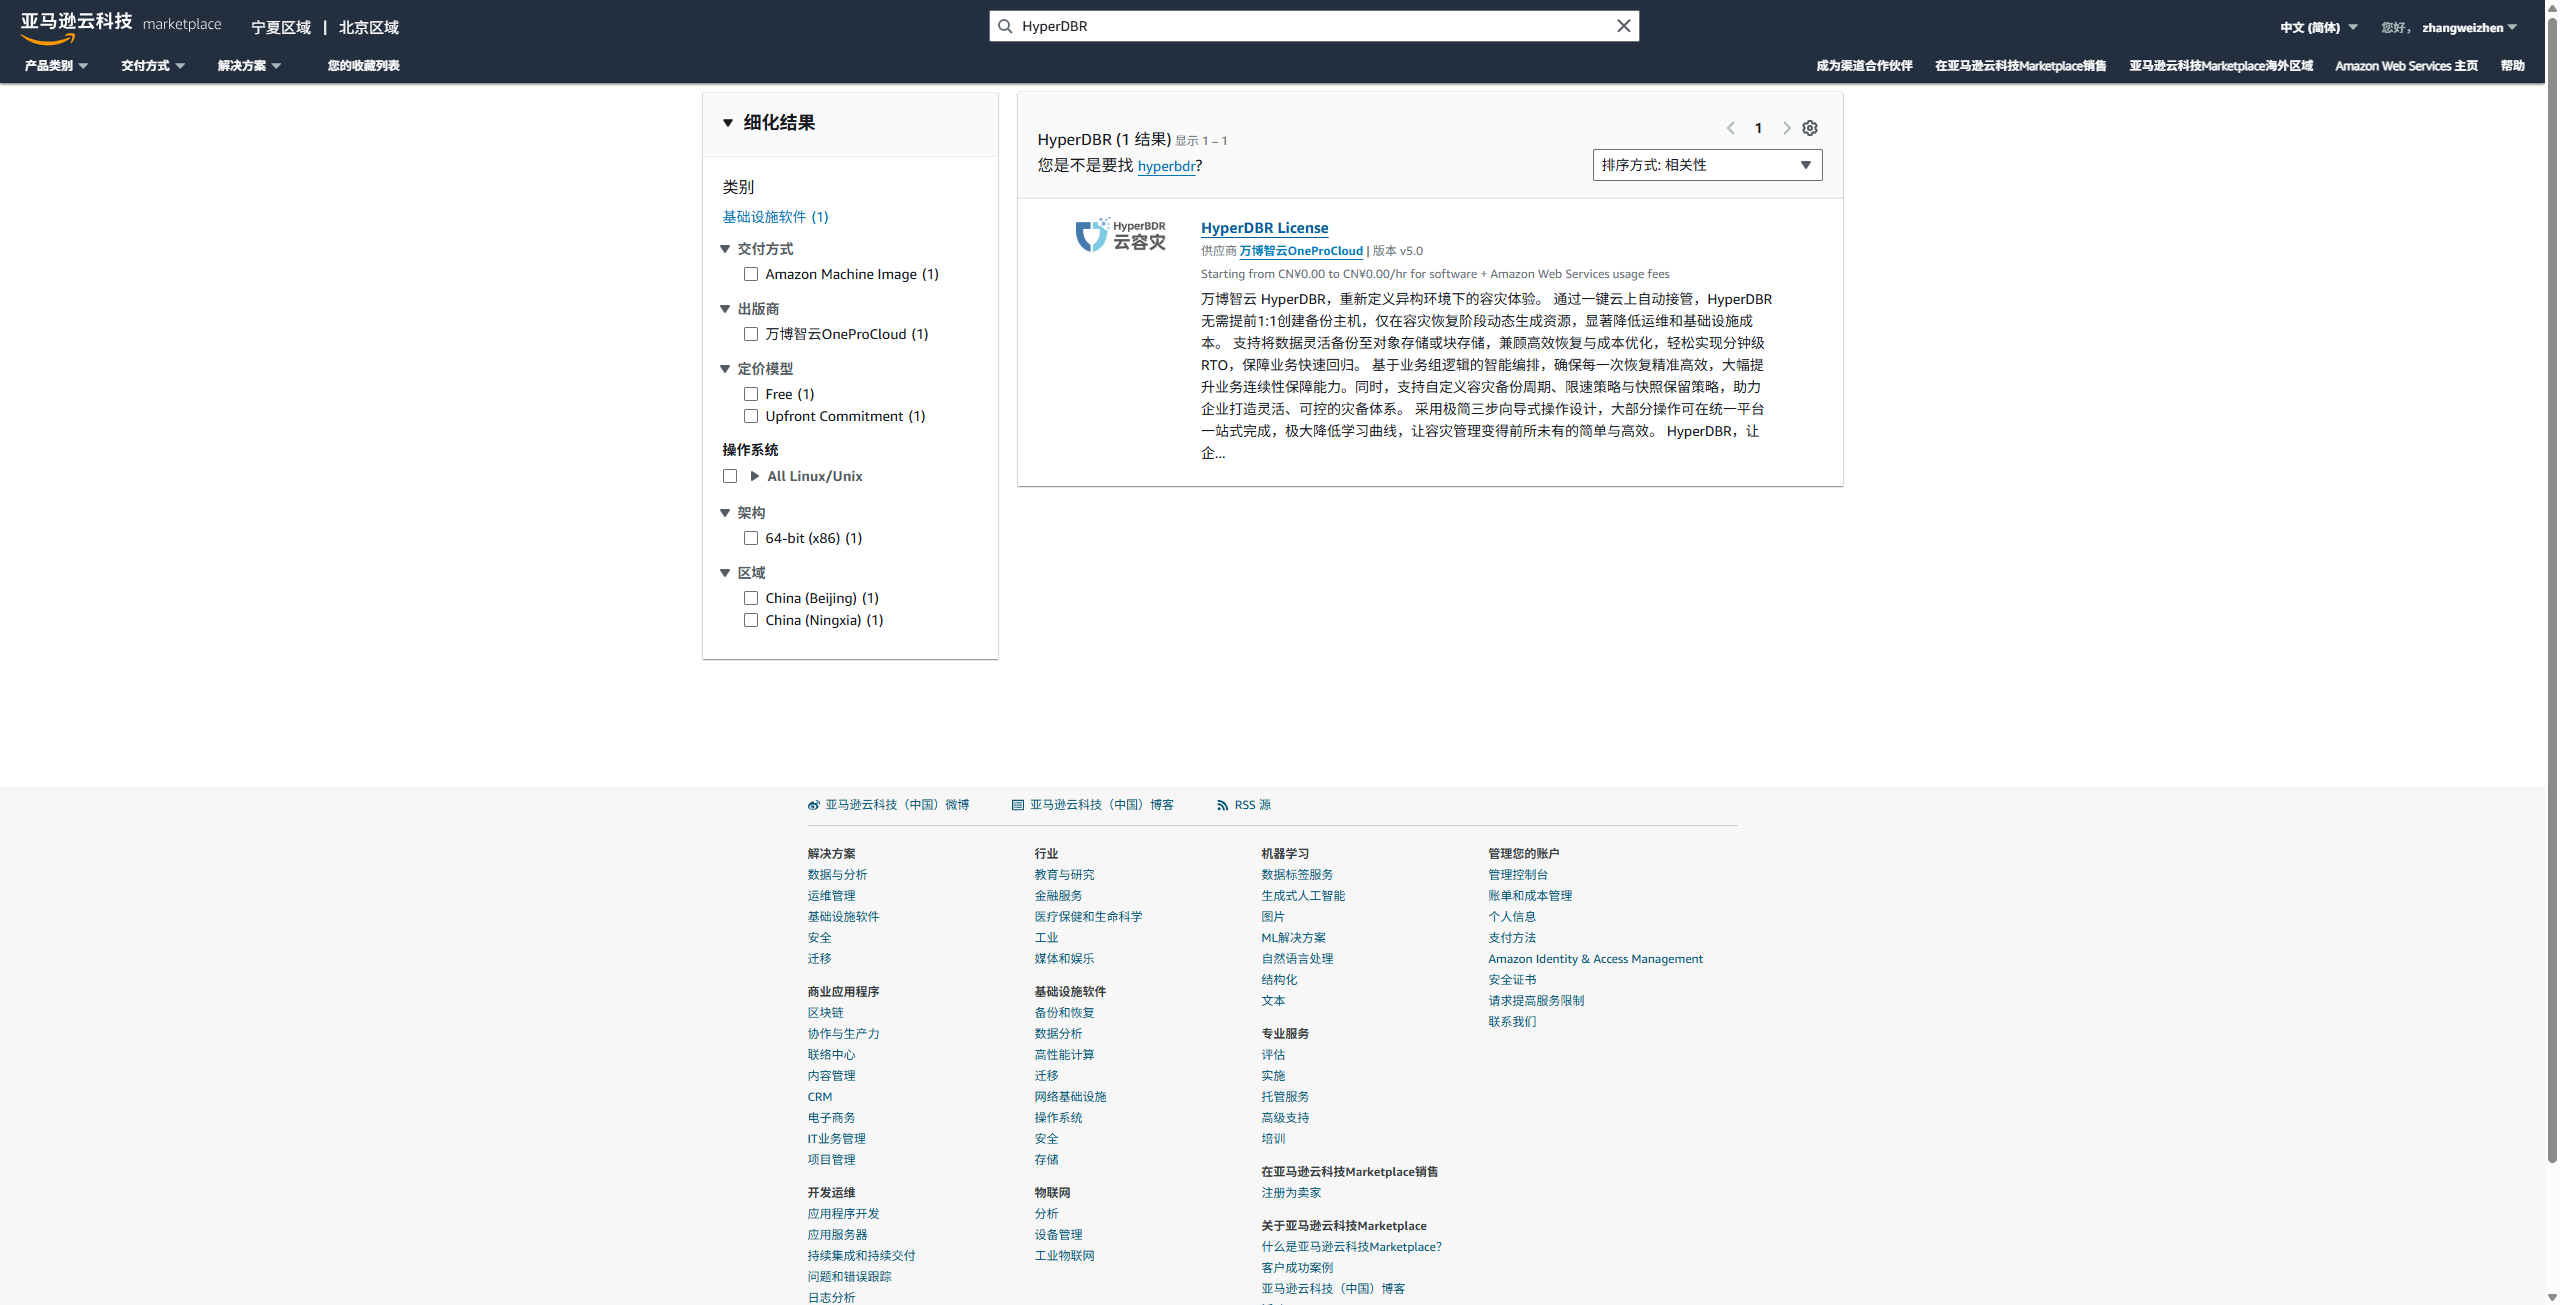Open 亚马逊云科技Marketplace海外区域 top link

pyautogui.click(x=2221, y=66)
